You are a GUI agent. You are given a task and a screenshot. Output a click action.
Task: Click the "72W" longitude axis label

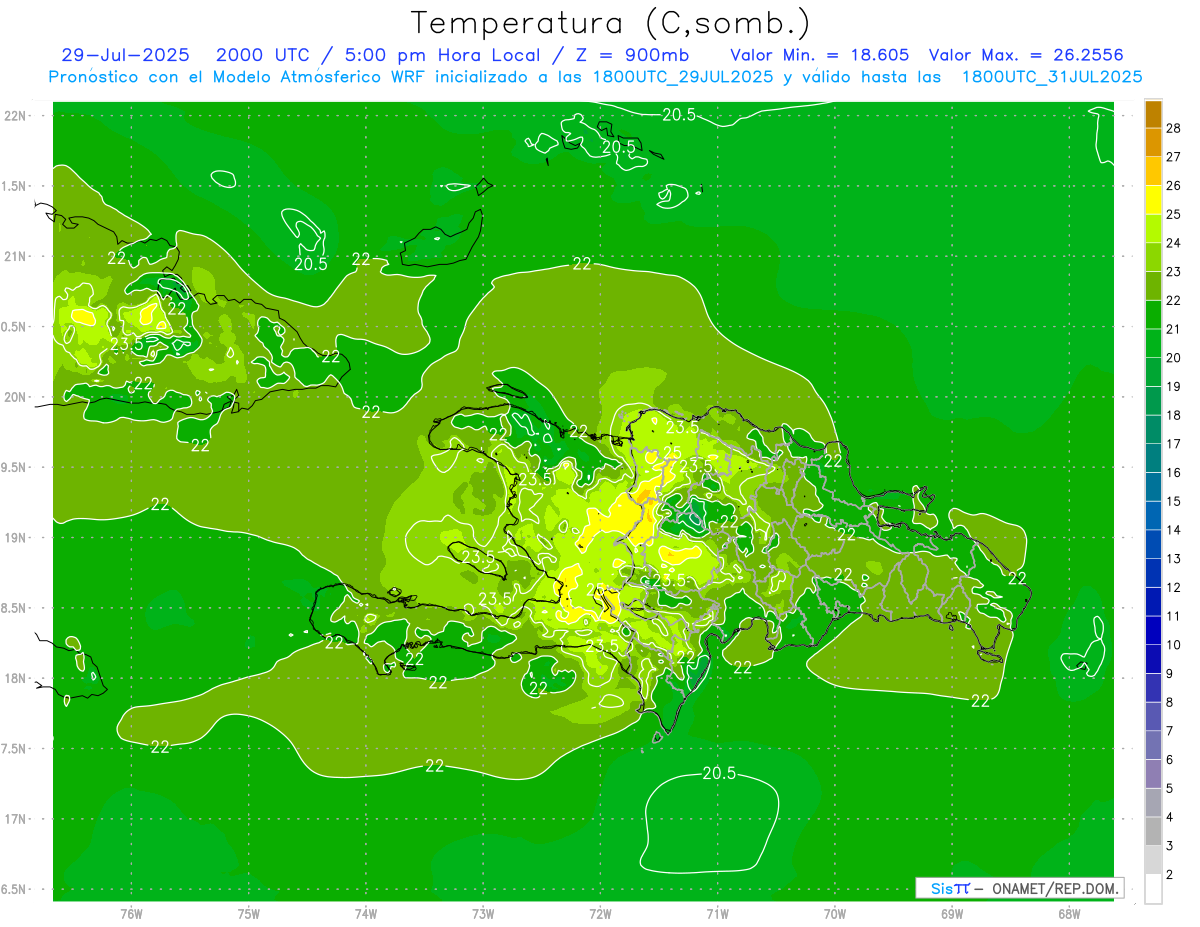click(600, 914)
